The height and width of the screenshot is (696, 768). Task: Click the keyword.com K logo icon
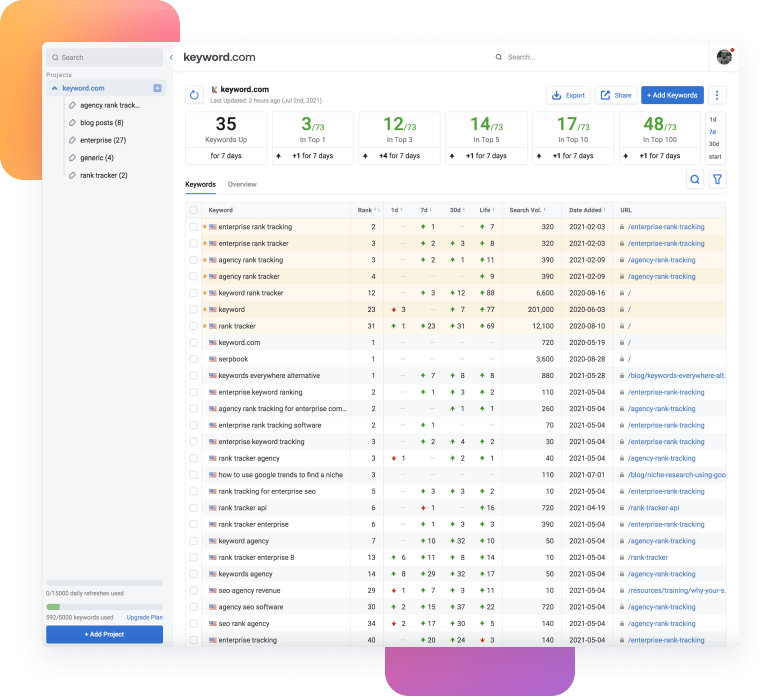click(214, 90)
